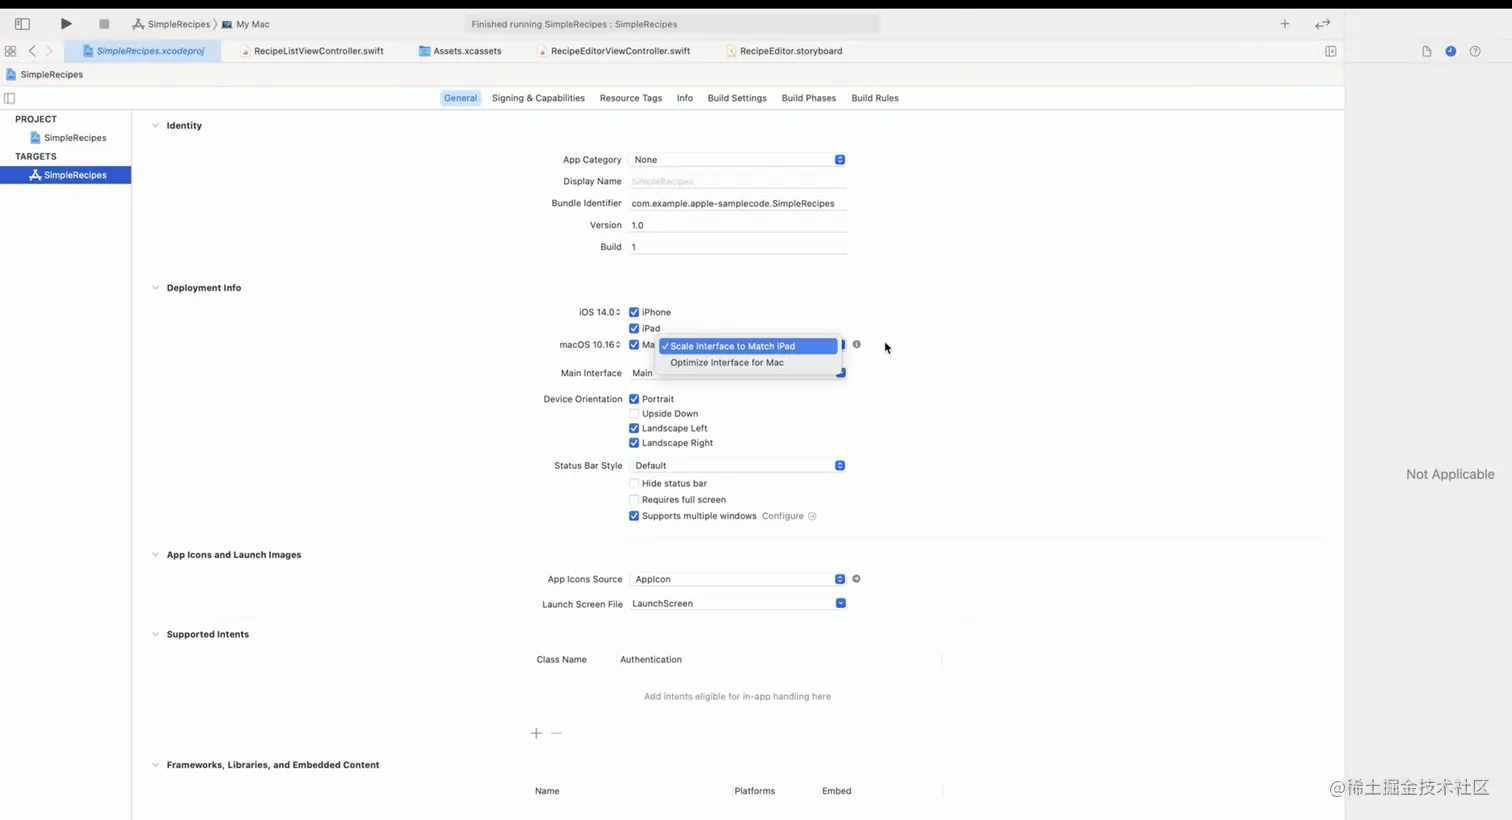Open Build Settings tab
Image resolution: width=1512 pixels, height=820 pixels.
(737, 98)
